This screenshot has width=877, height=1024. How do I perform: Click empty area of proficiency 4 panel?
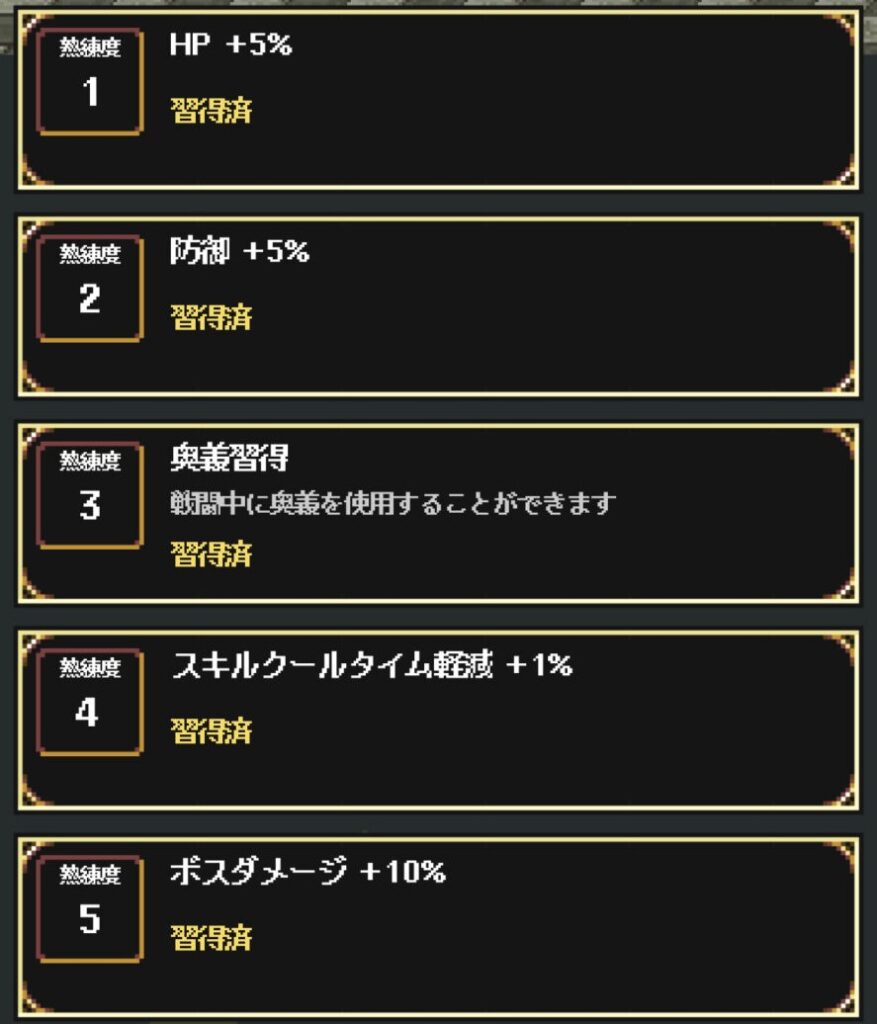click(x=555, y=738)
